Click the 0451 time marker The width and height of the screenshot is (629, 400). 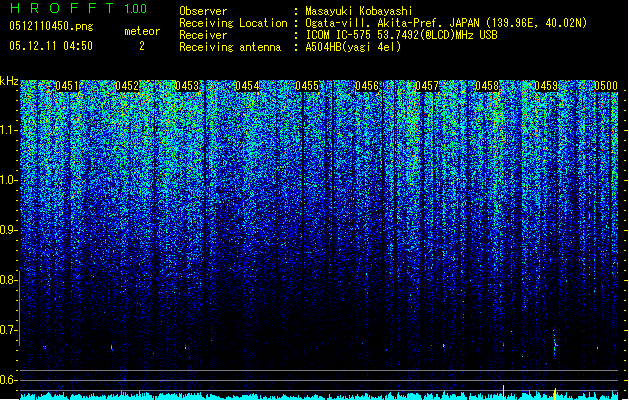click(67, 86)
